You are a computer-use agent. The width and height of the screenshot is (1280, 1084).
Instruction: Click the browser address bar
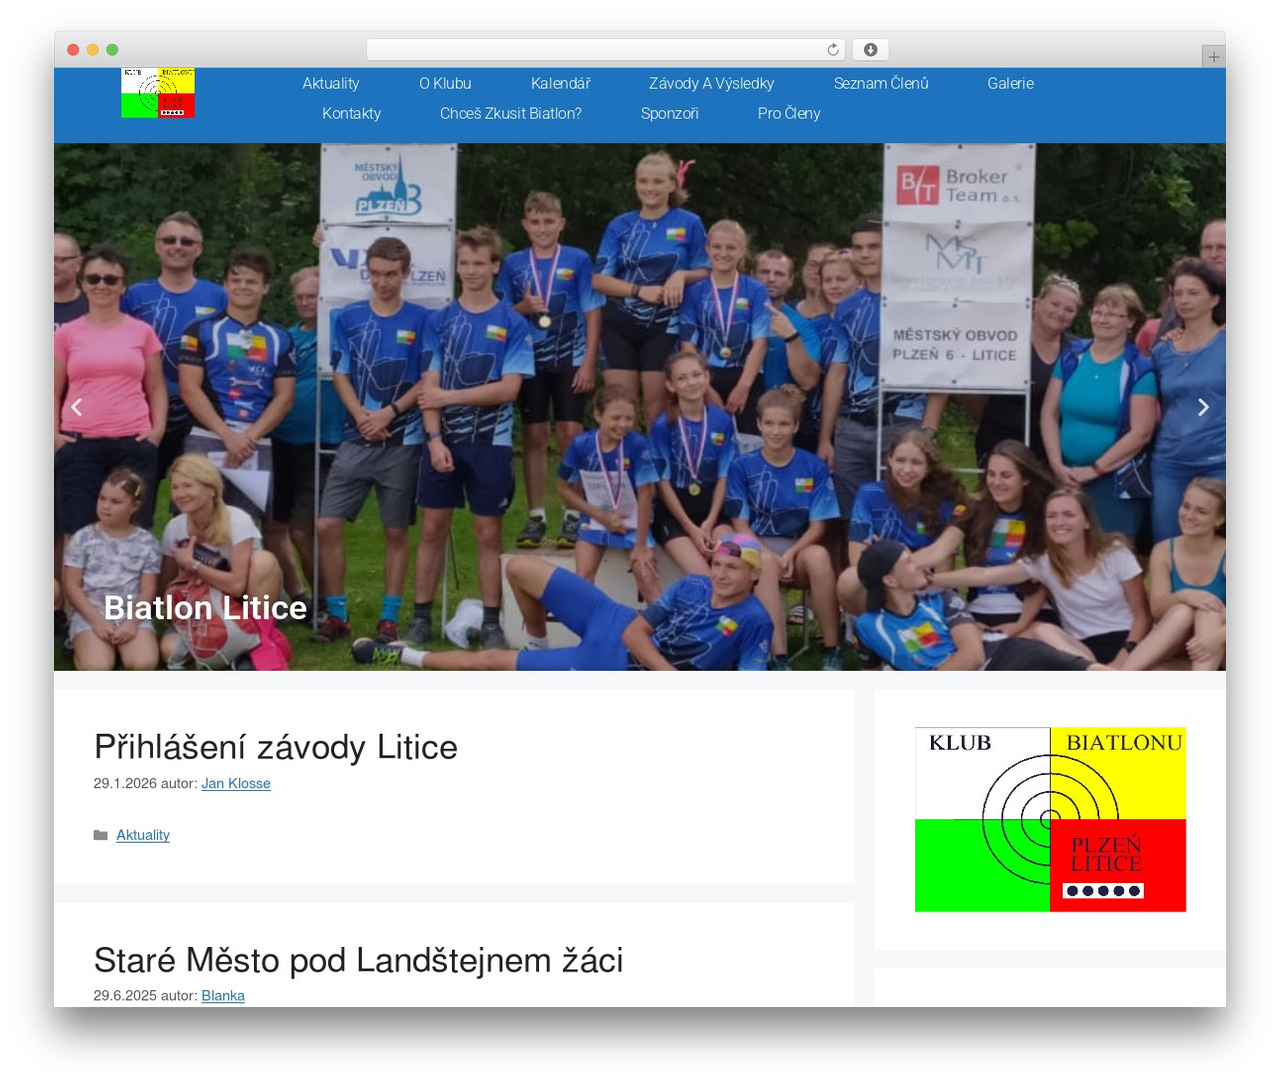tap(606, 50)
